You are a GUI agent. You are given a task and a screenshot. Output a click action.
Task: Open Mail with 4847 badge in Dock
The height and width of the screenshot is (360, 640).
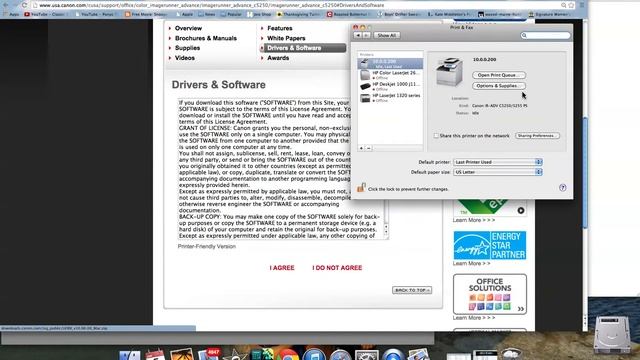coord(209,354)
